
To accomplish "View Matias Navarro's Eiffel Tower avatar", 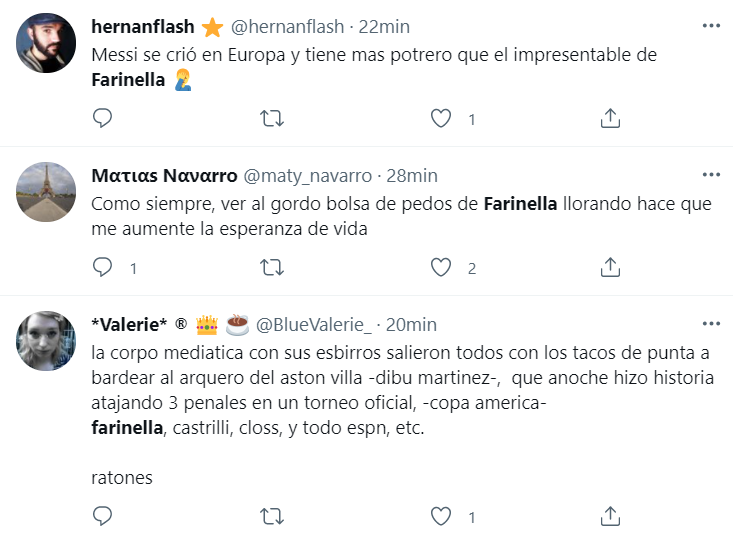I will point(46,192).
